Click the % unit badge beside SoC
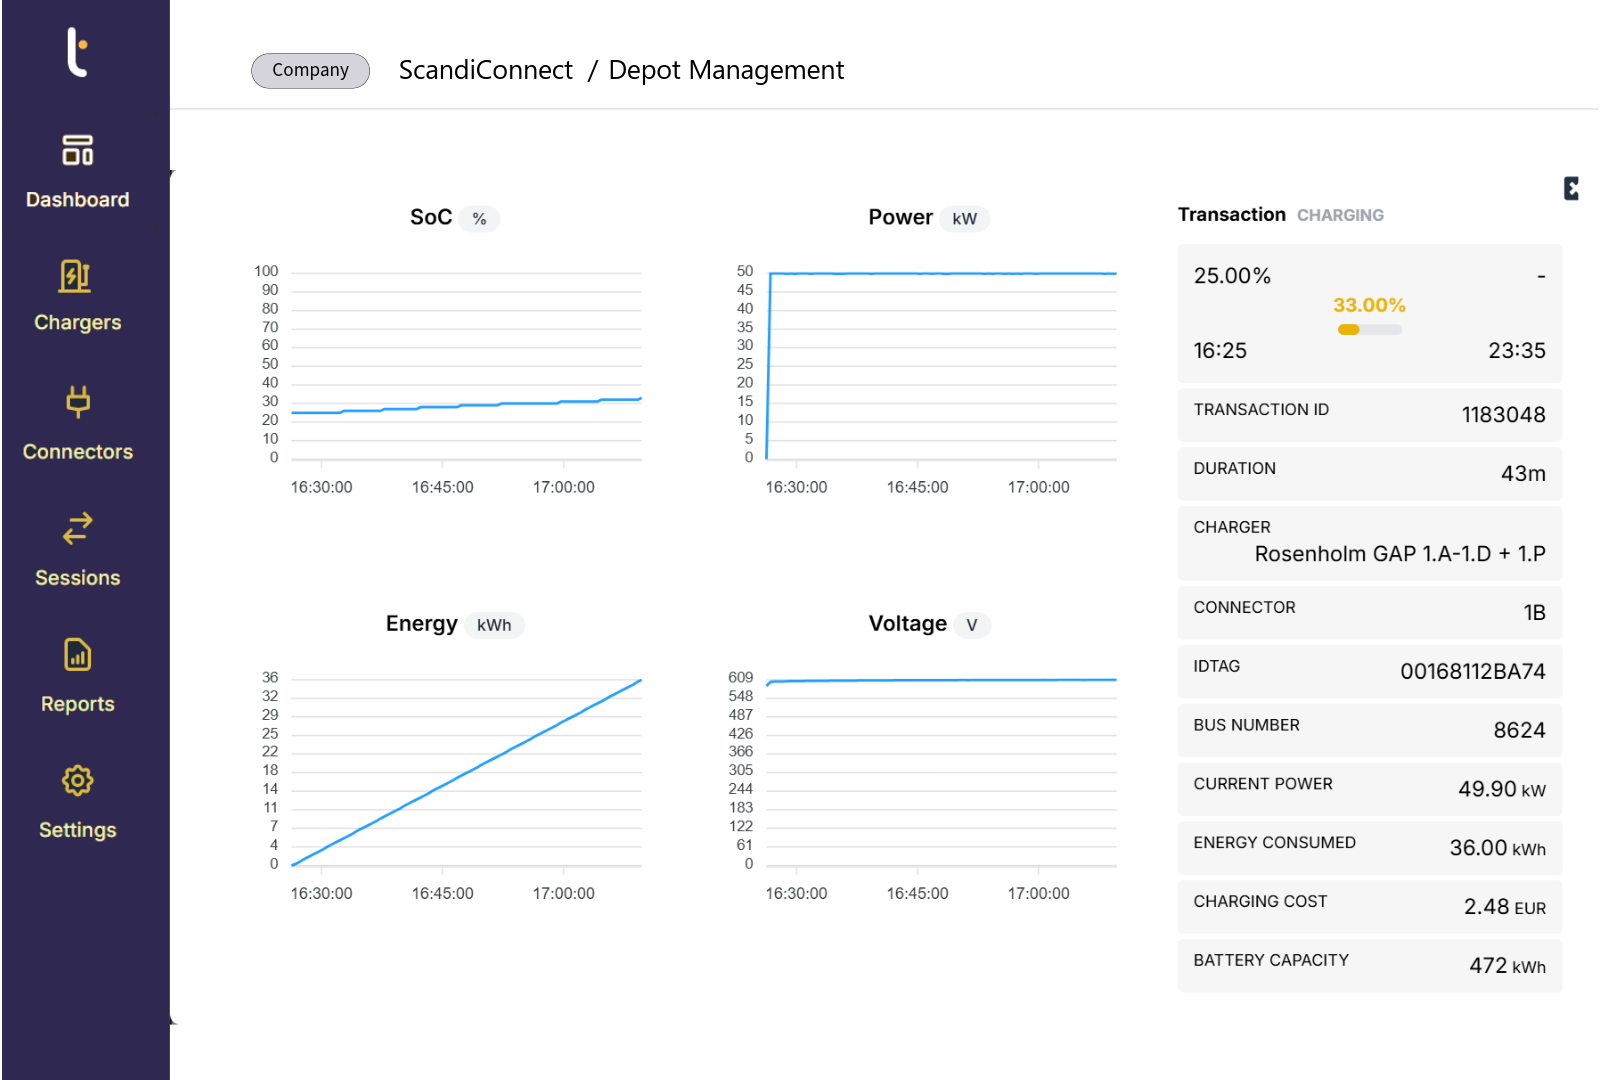This screenshot has height=1080, width=1600. (479, 219)
